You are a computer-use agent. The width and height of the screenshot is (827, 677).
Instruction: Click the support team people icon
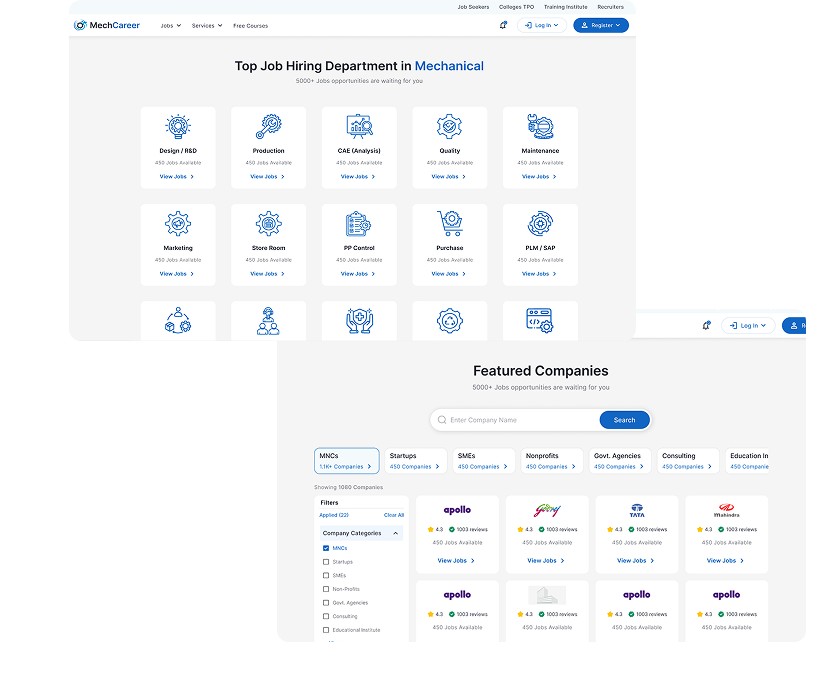[268, 321]
